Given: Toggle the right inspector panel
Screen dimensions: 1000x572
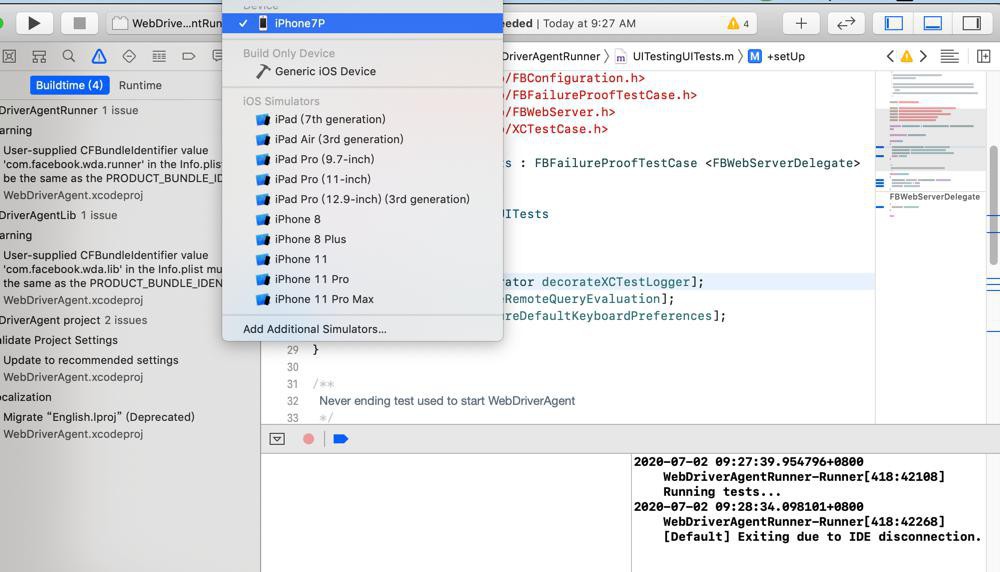Looking at the screenshot, I should pyautogui.click(x=971, y=24).
